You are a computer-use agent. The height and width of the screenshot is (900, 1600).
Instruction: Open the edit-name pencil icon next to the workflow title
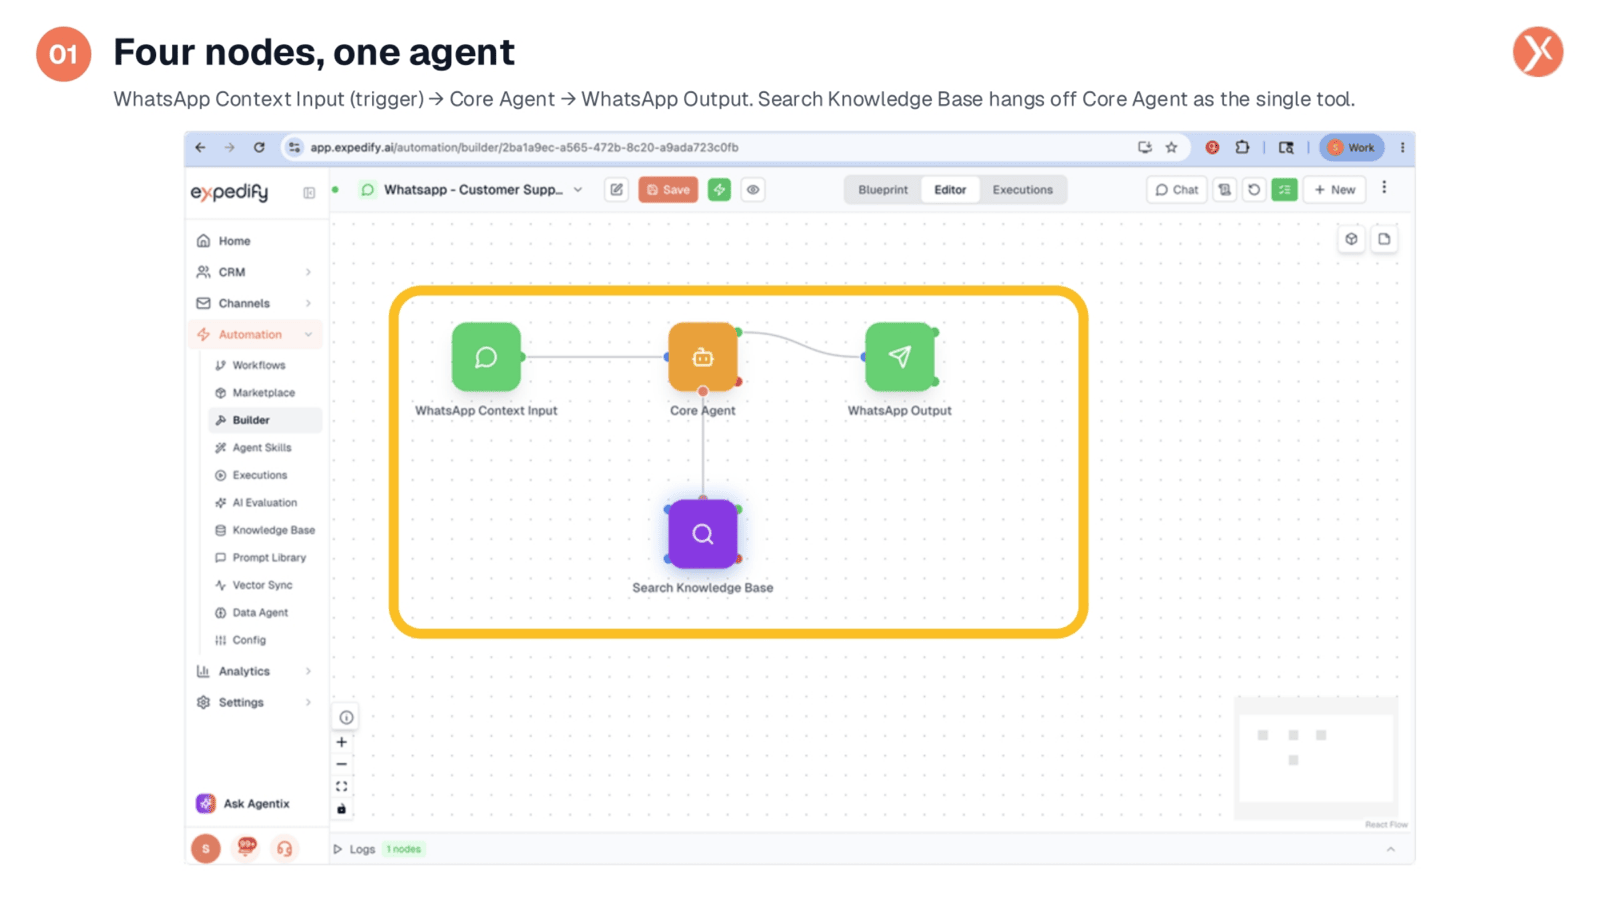pyautogui.click(x=616, y=189)
